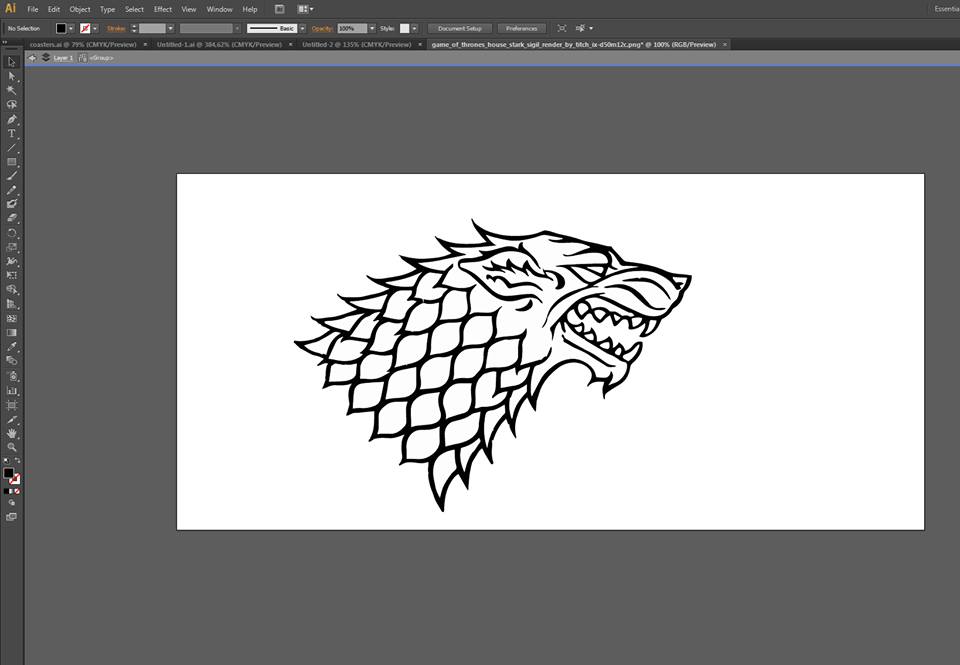Click the exit isolation mode back arrow
This screenshot has height=665, width=960.
[32, 58]
